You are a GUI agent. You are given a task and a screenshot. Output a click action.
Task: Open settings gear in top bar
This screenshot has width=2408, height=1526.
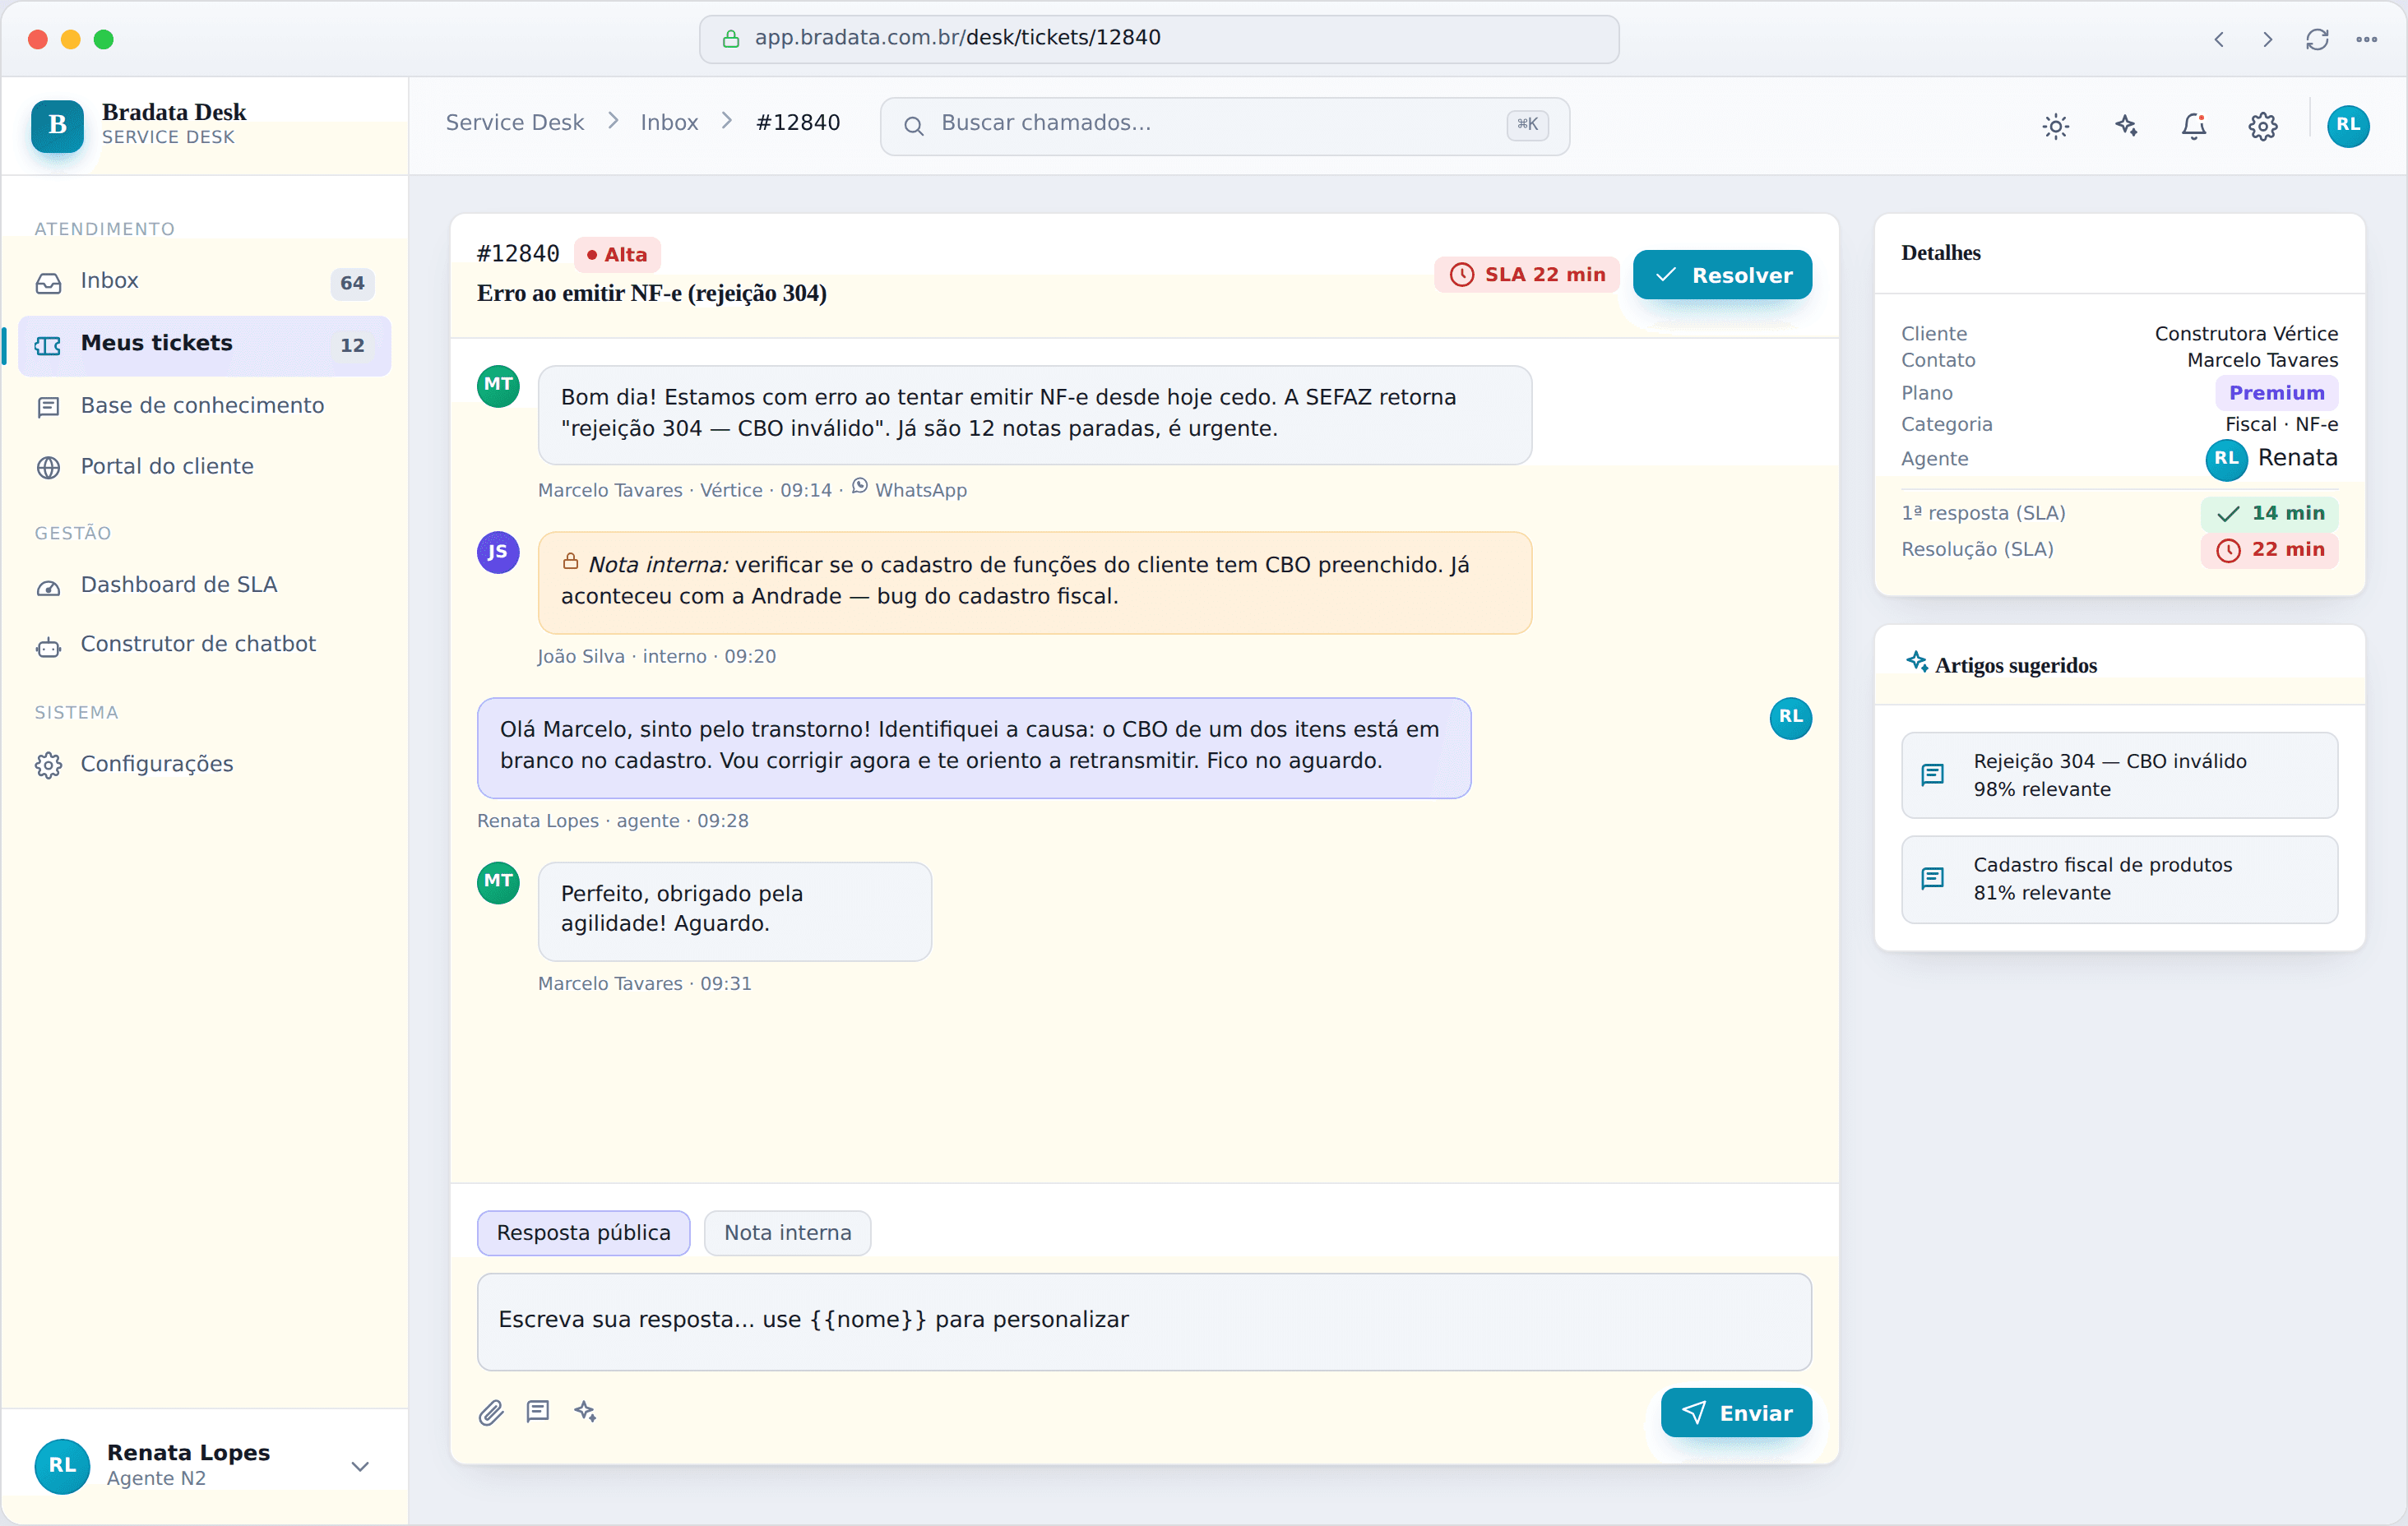tap(2263, 126)
